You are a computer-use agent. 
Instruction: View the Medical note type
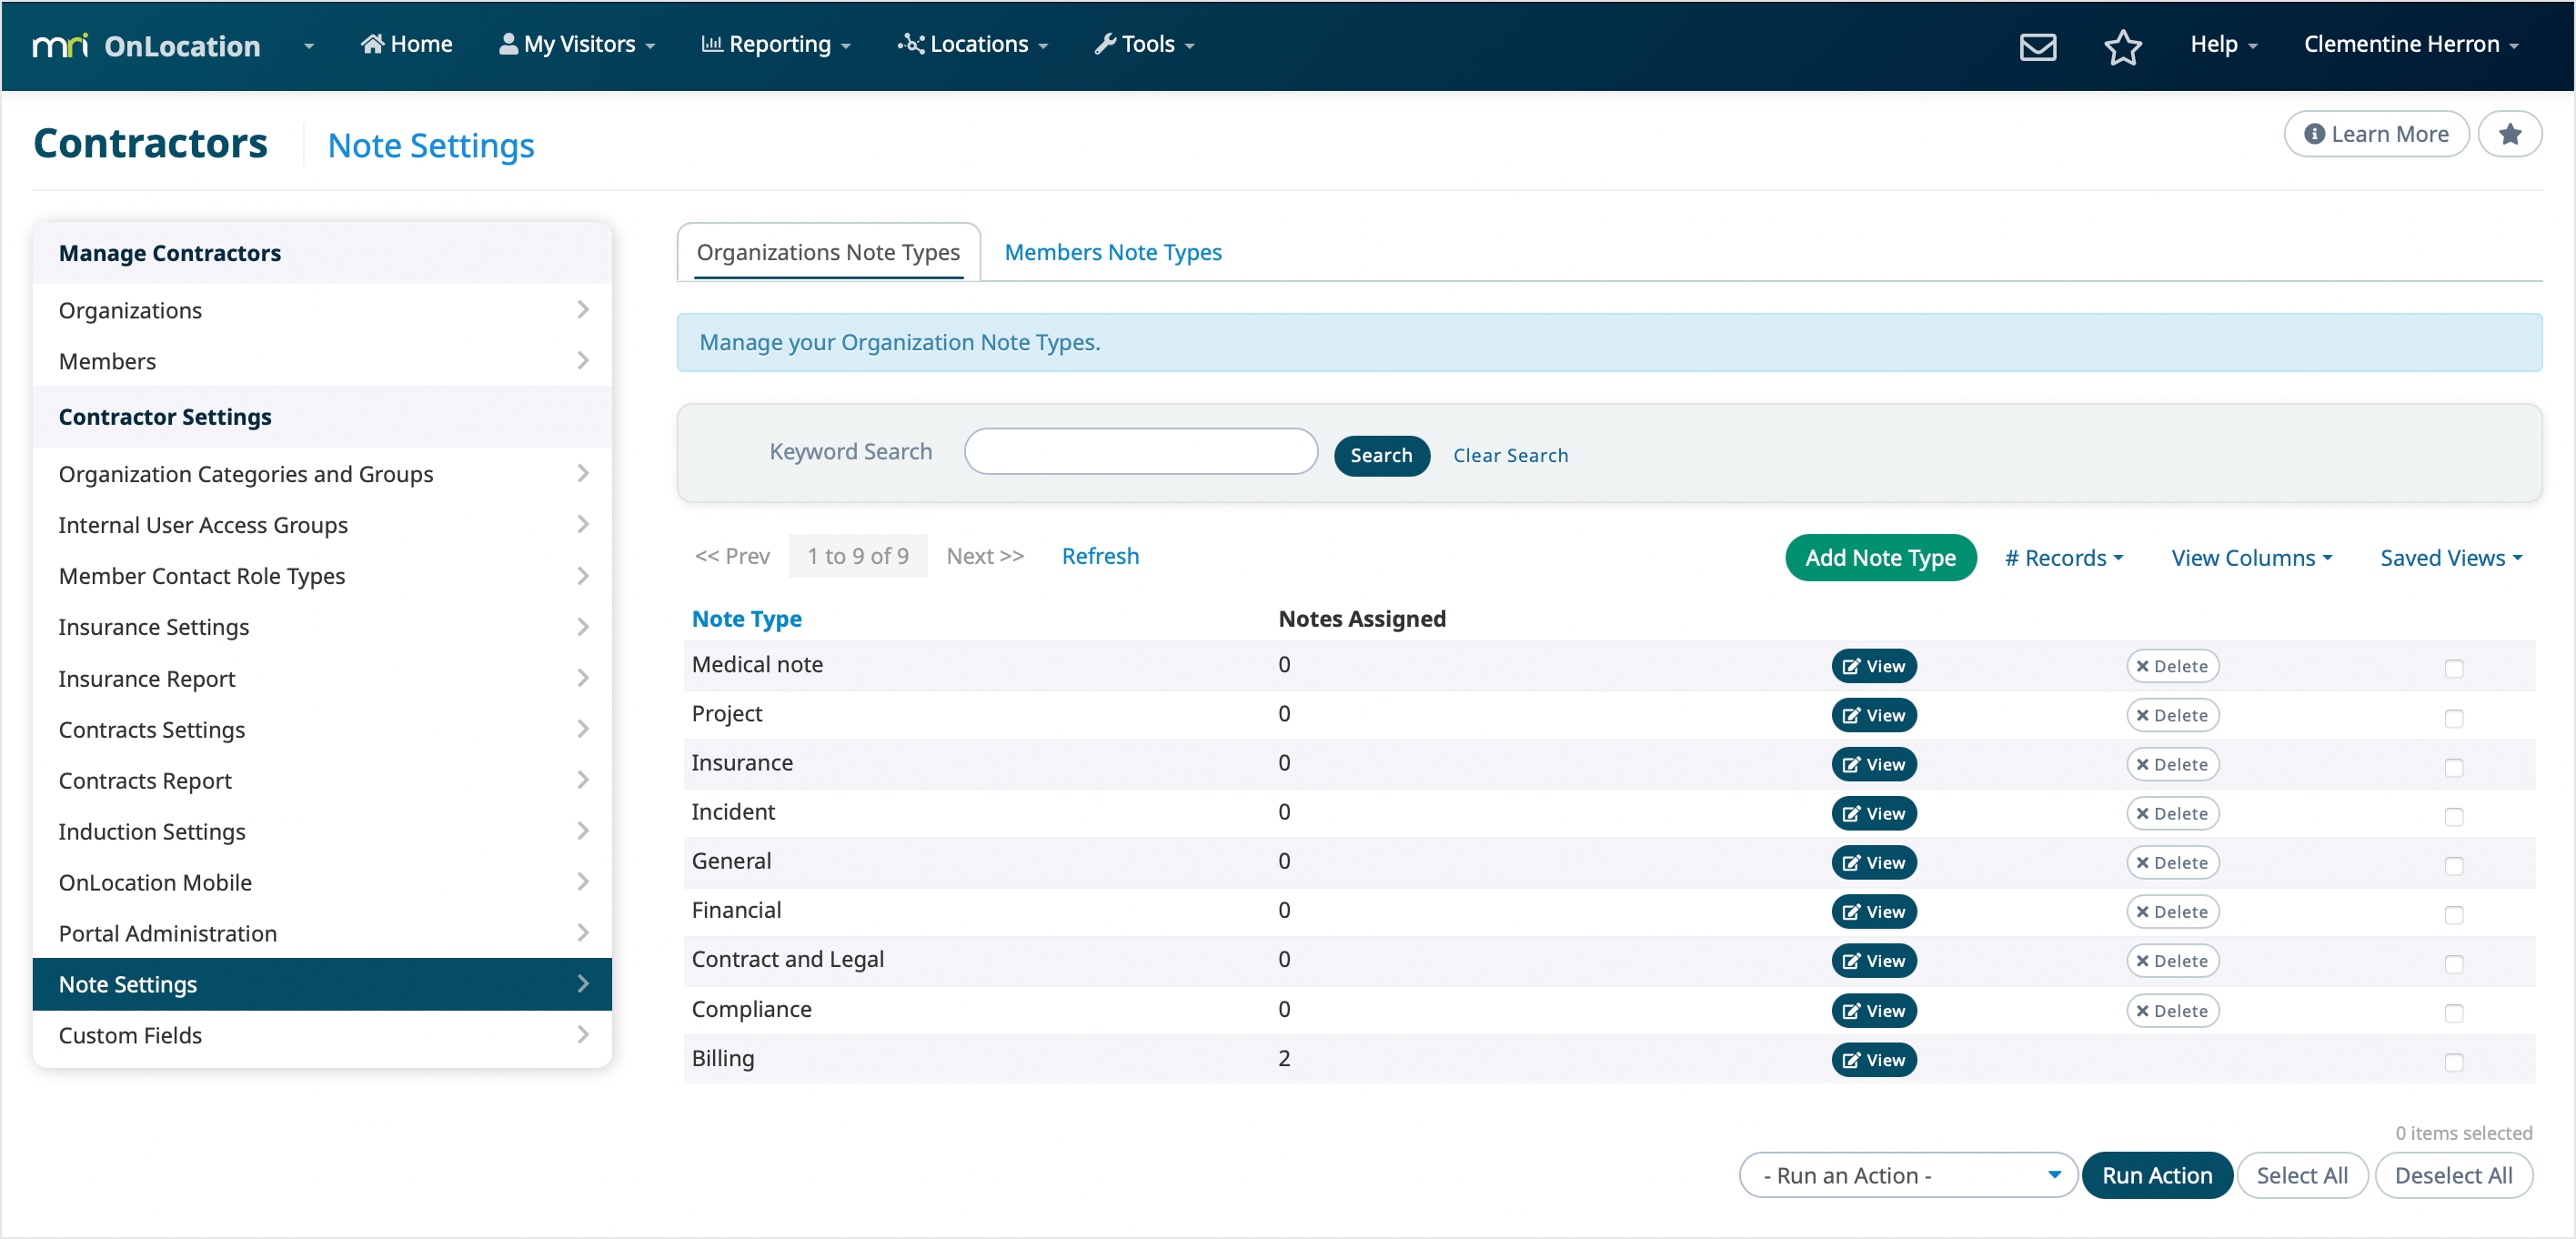click(x=1873, y=666)
